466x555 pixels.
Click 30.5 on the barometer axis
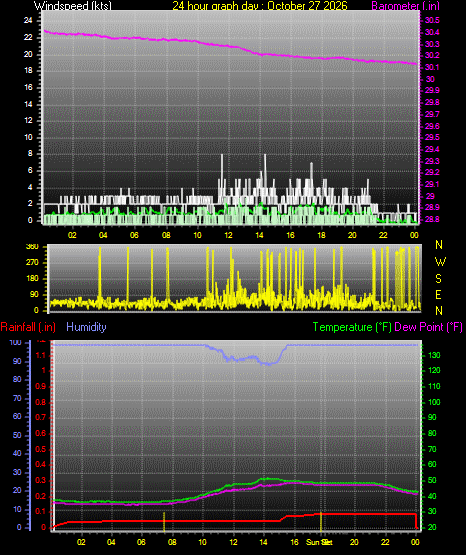432,20
